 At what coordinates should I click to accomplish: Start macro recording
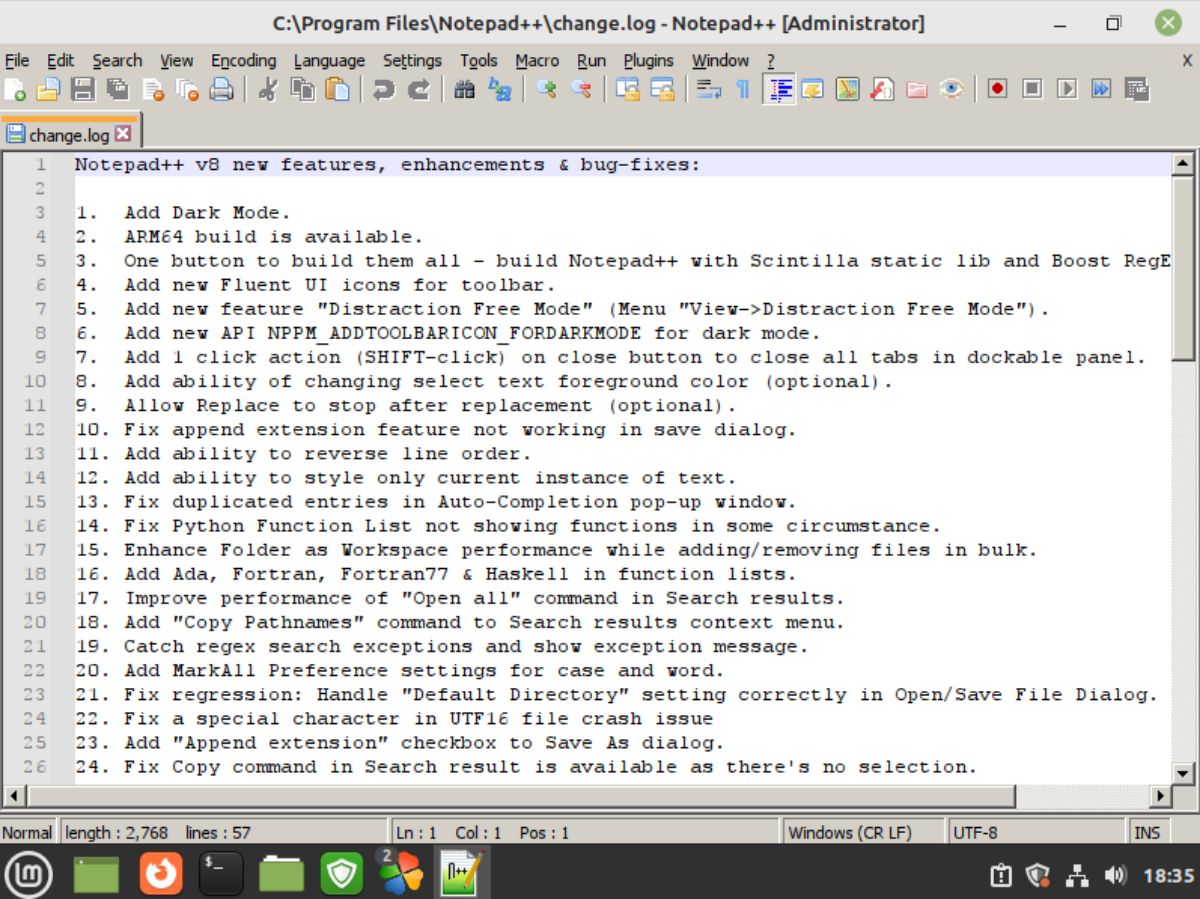997,89
